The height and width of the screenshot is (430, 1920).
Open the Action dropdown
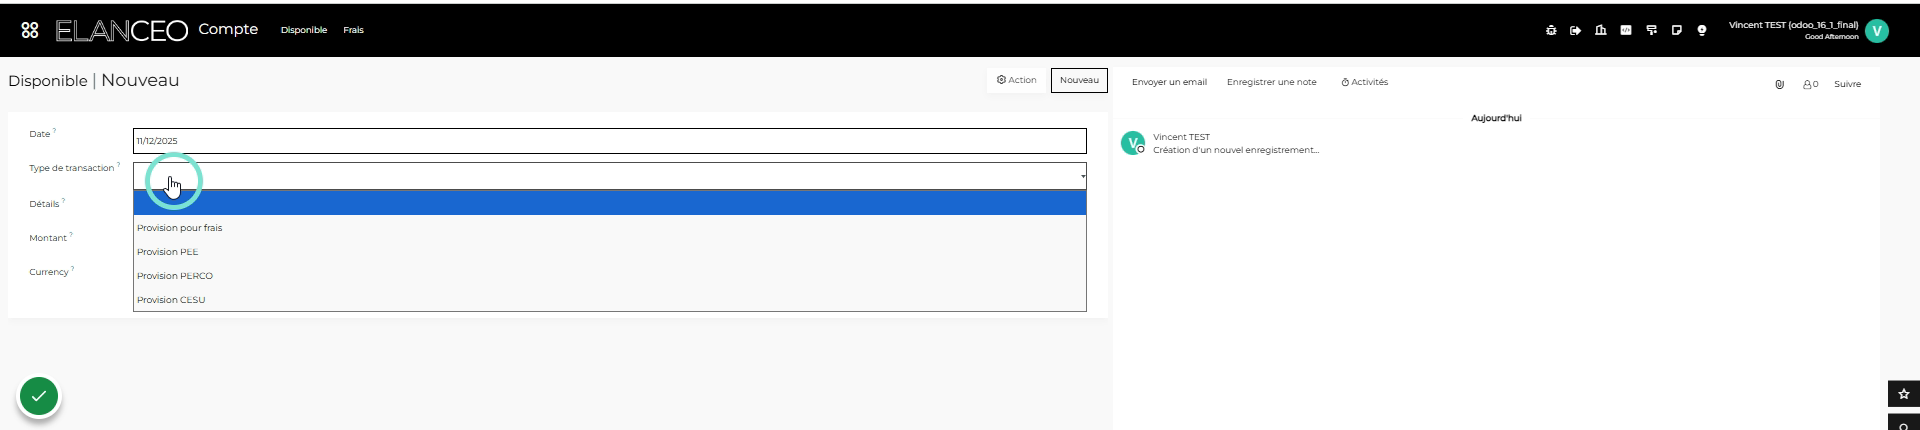1017,80
